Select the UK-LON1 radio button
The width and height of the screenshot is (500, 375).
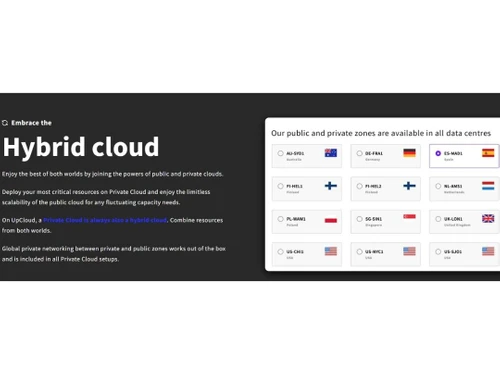(438, 219)
